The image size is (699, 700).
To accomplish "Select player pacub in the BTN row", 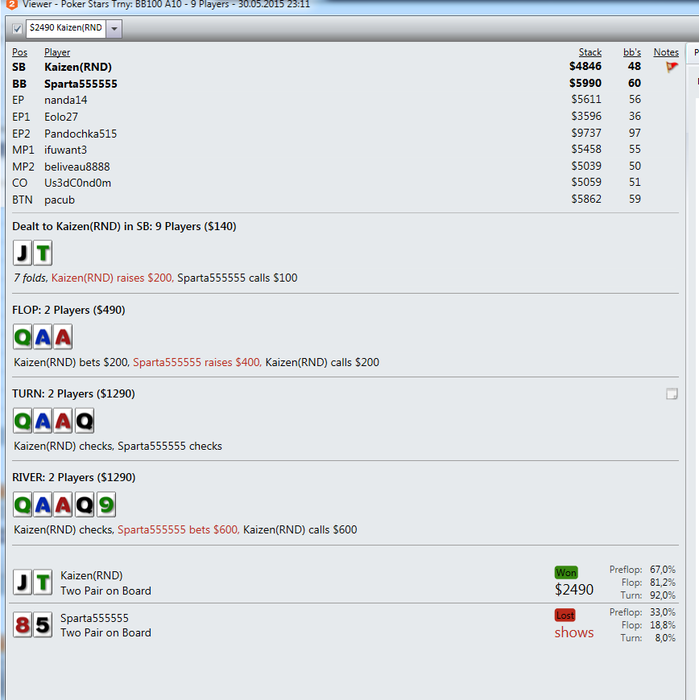I will point(59,200).
